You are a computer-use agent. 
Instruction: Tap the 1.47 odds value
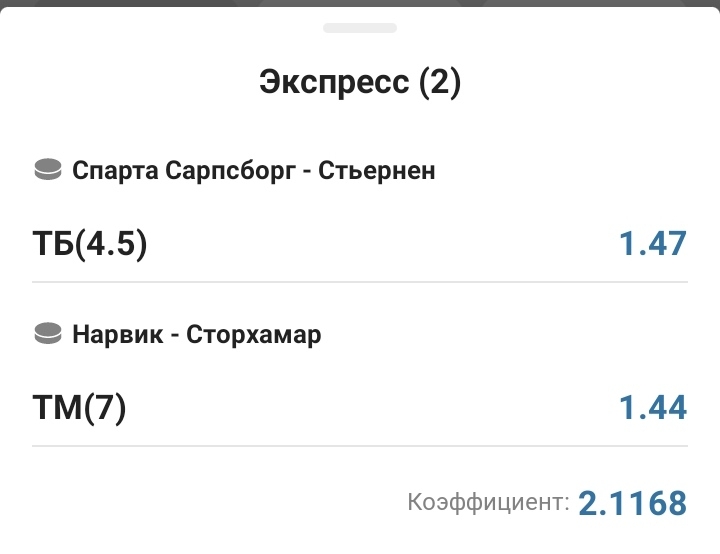point(653,243)
